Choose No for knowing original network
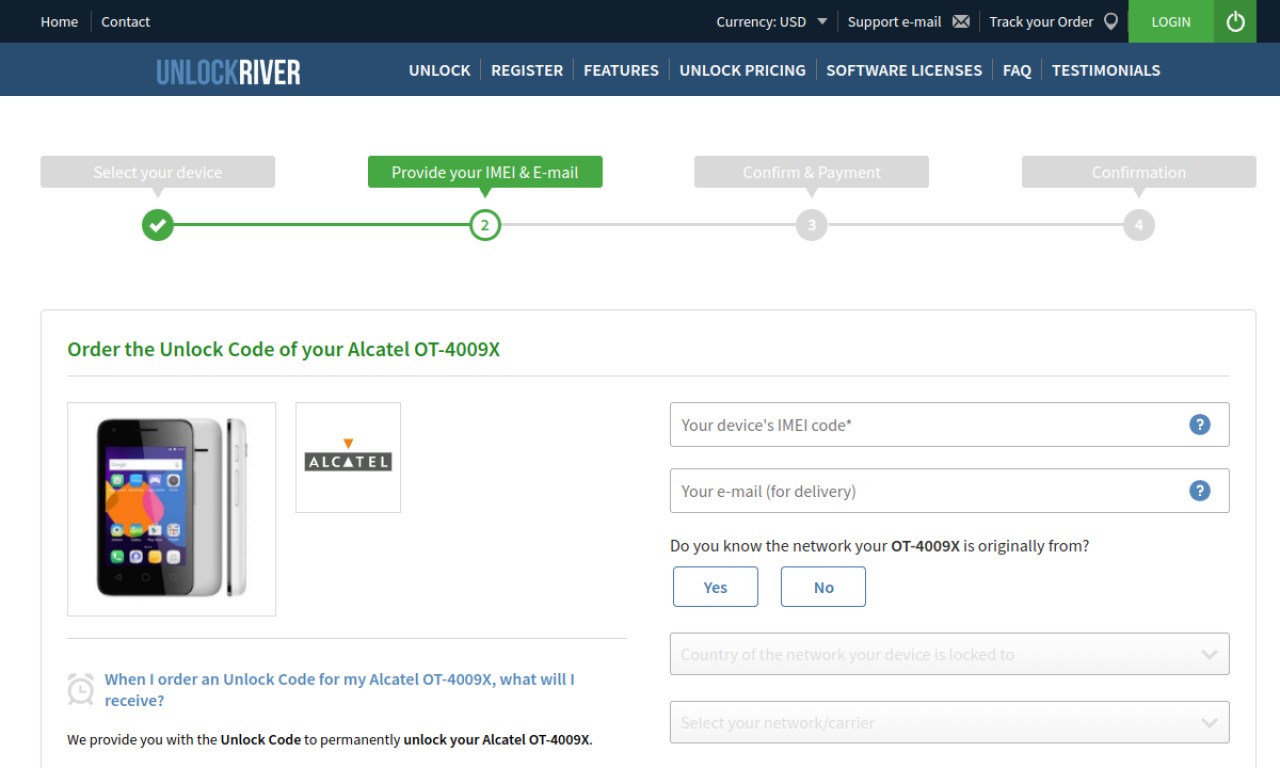The image size is (1280, 768). [823, 587]
